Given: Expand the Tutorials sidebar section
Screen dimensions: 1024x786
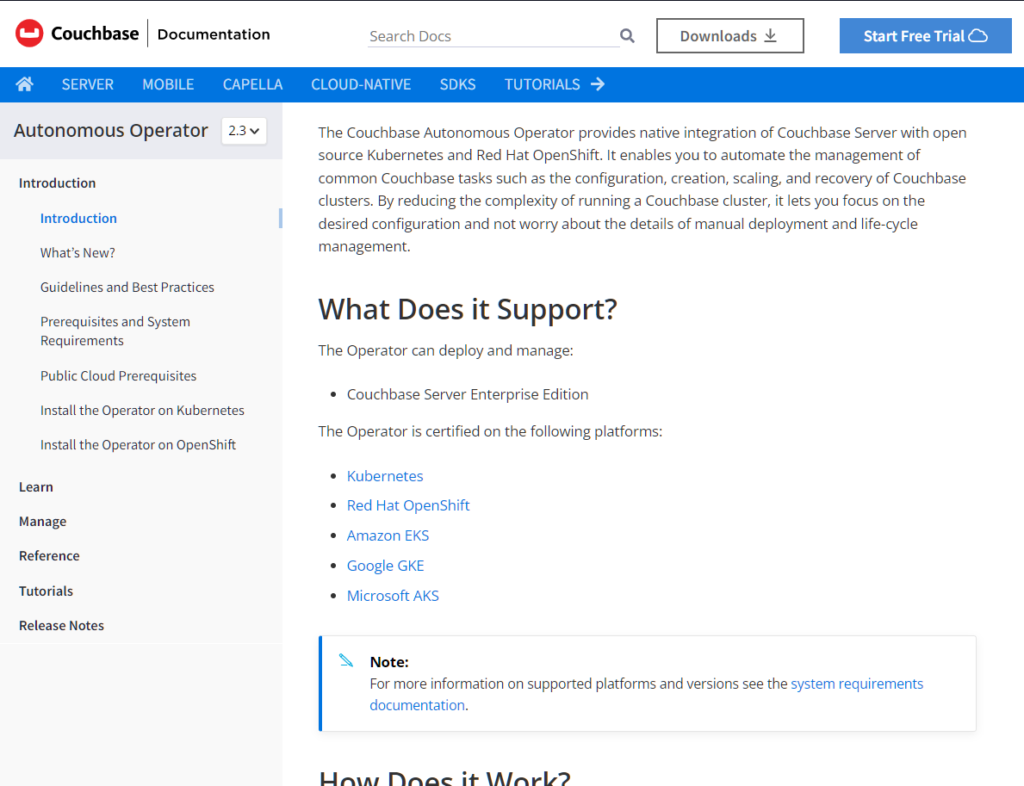Looking at the screenshot, I should click(46, 591).
